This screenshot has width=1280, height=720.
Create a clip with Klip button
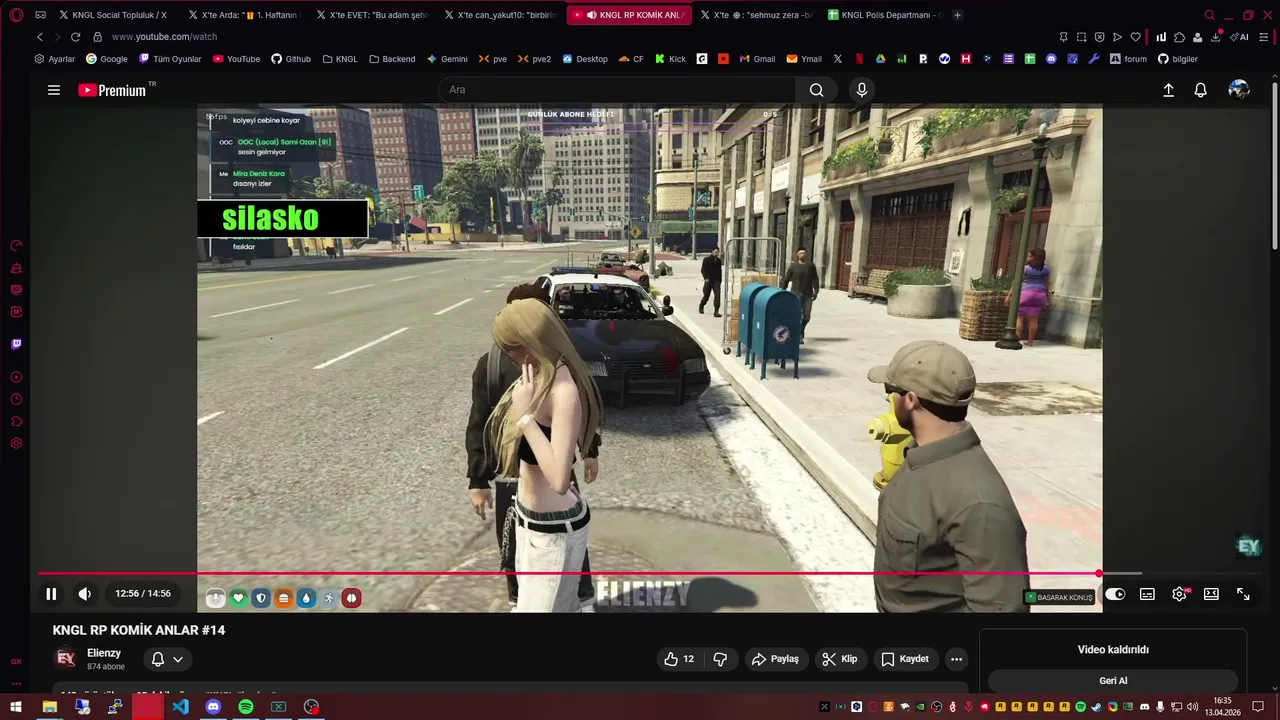tap(840, 659)
